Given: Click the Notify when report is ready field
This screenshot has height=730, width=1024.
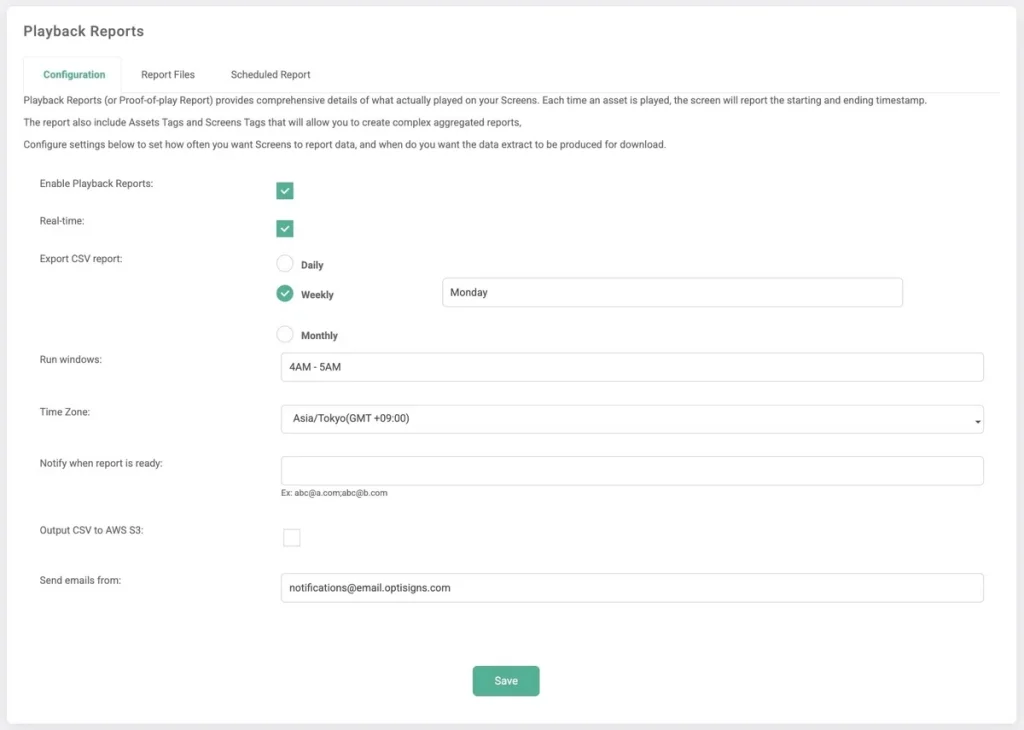Looking at the screenshot, I should point(631,471).
